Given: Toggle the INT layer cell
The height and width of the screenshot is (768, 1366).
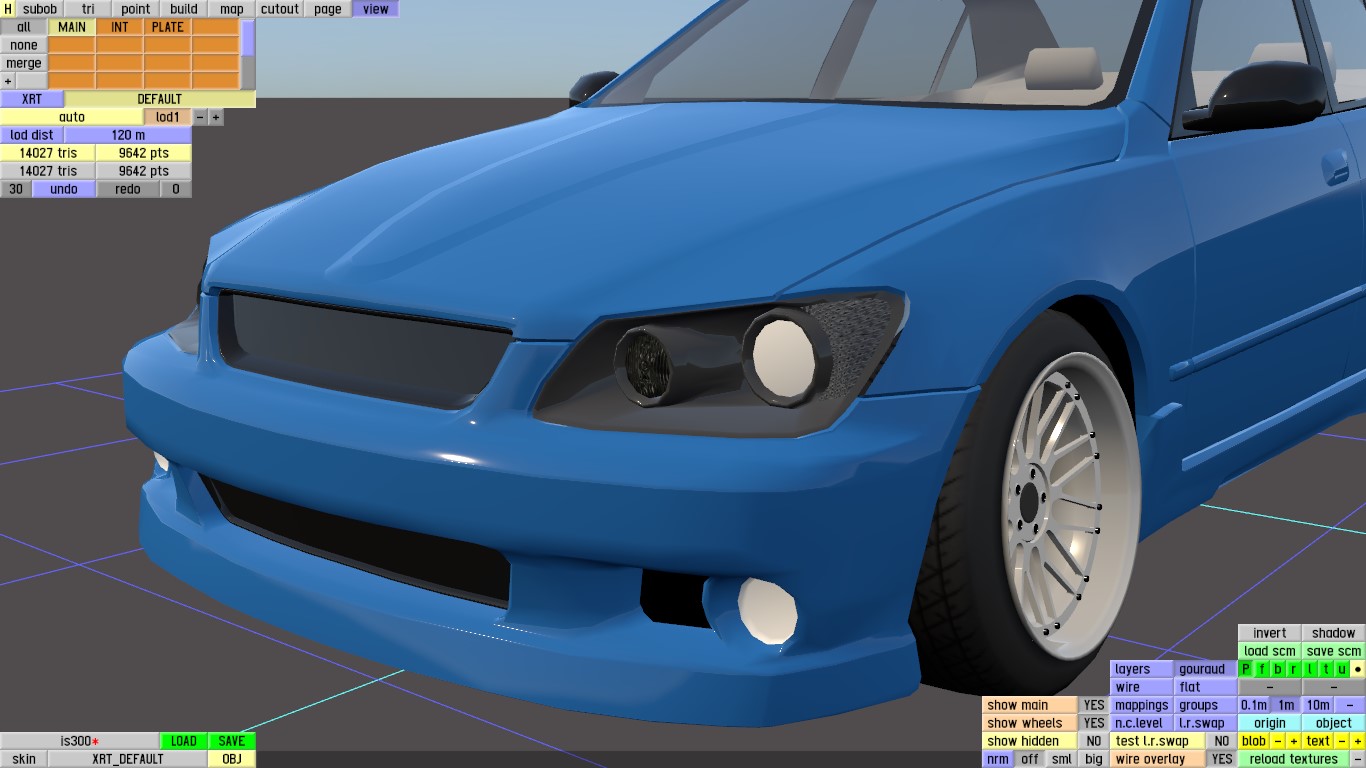Looking at the screenshot, I should (x=120, y=27).
